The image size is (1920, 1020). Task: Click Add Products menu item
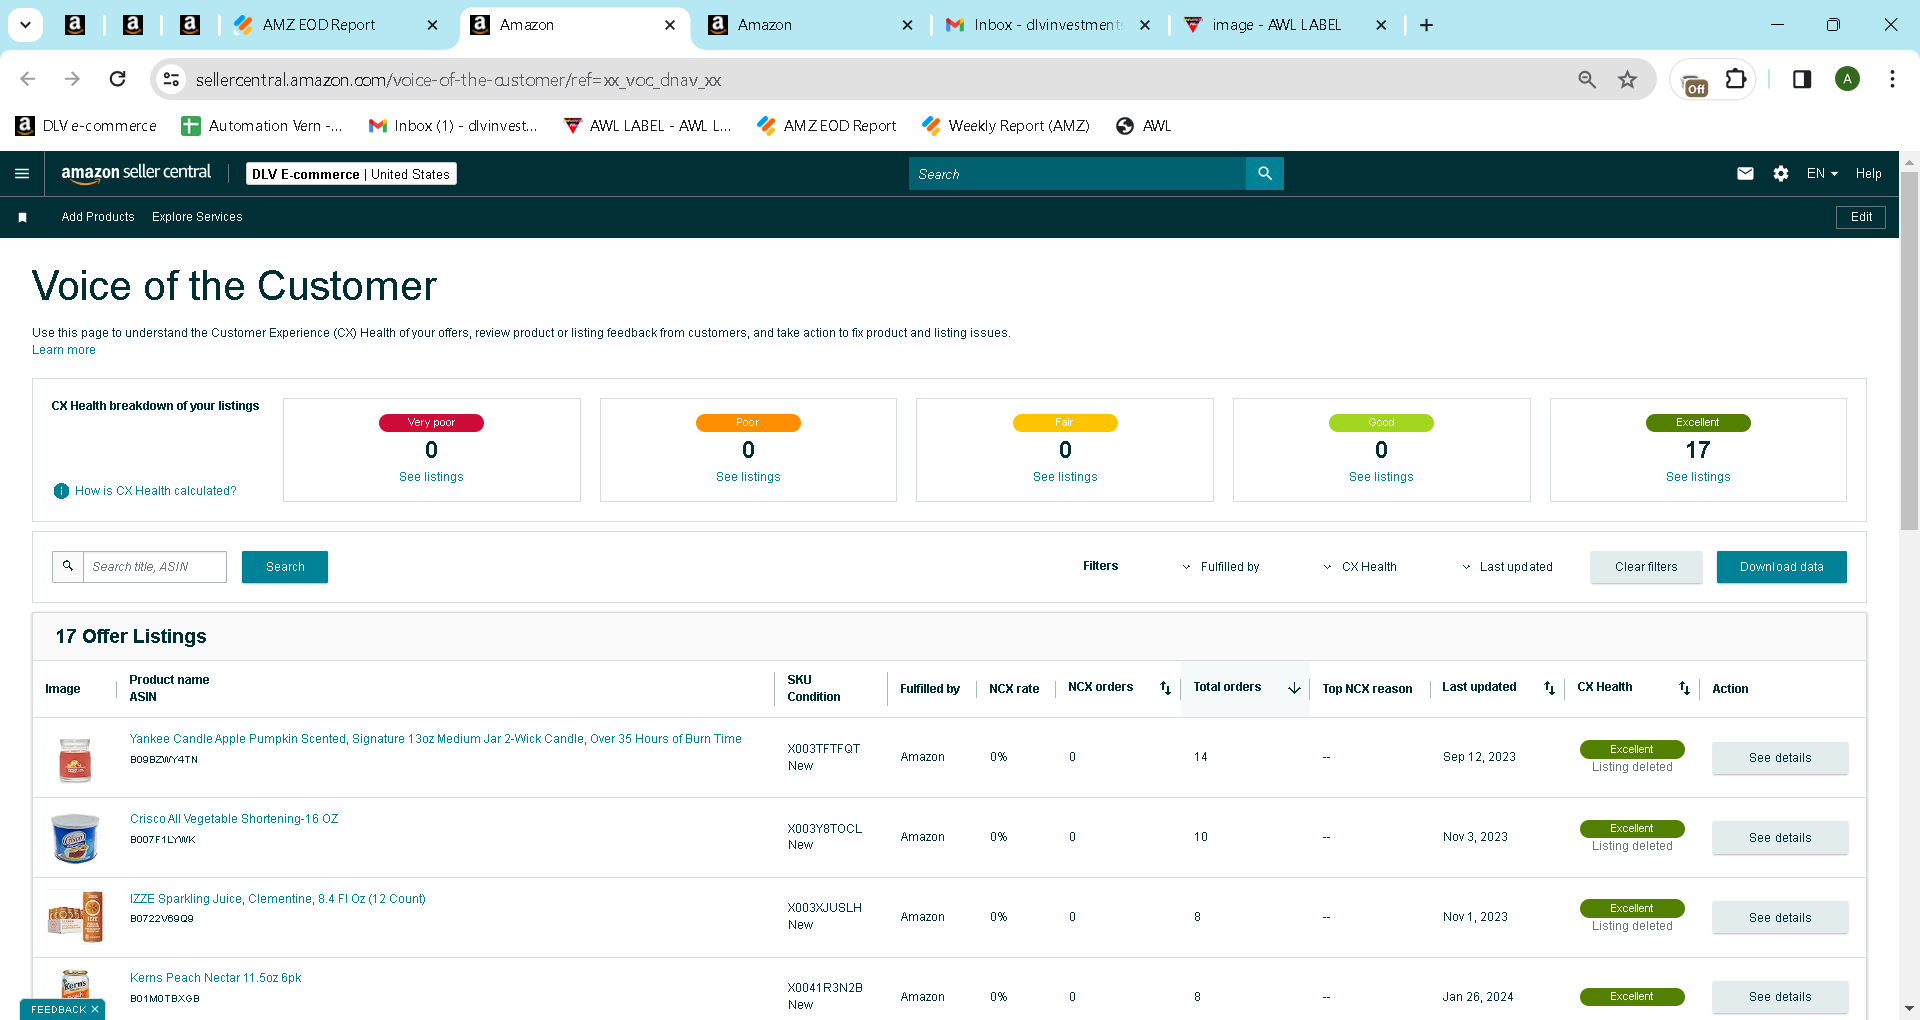tap(98, 217)
